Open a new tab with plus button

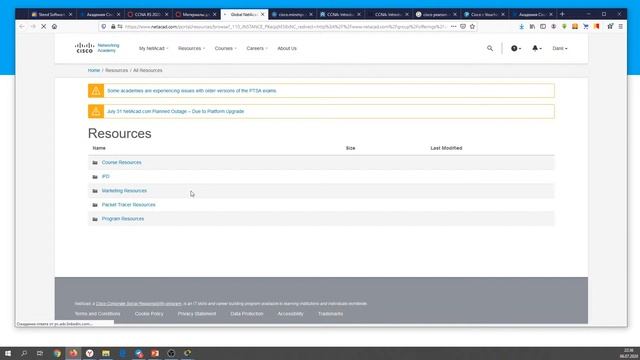coord(562,14)
